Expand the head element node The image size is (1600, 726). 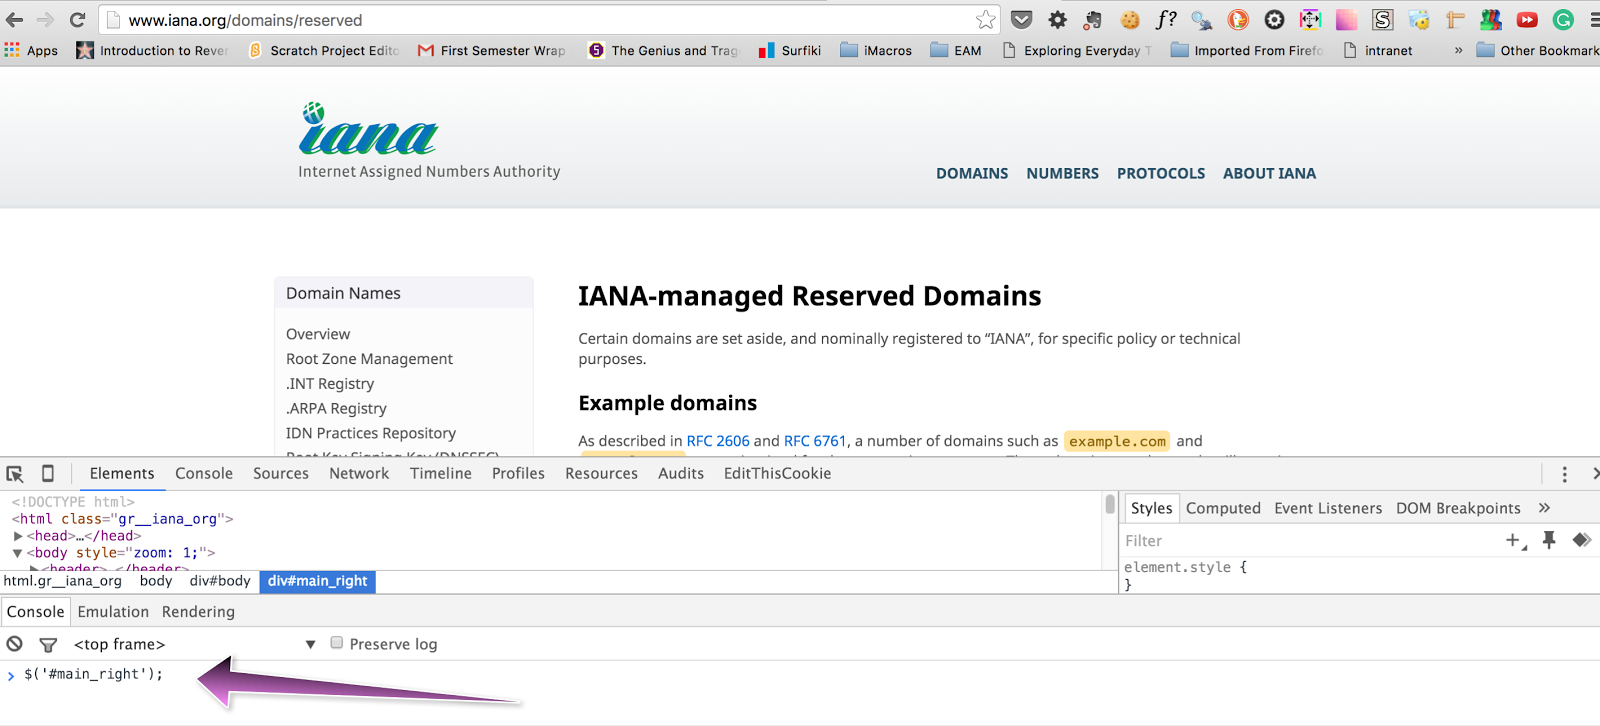tap(18, 536)
